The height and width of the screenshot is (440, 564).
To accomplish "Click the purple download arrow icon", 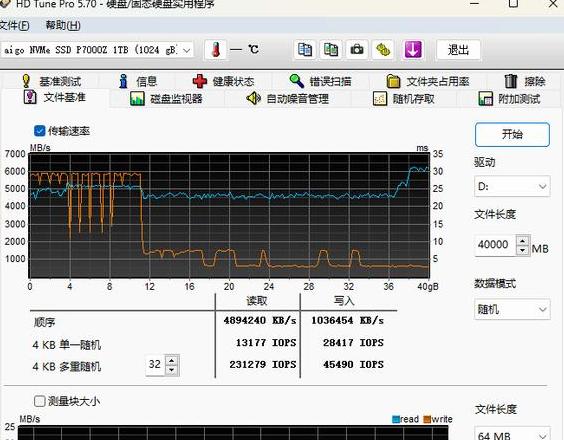I will point(413,49).
